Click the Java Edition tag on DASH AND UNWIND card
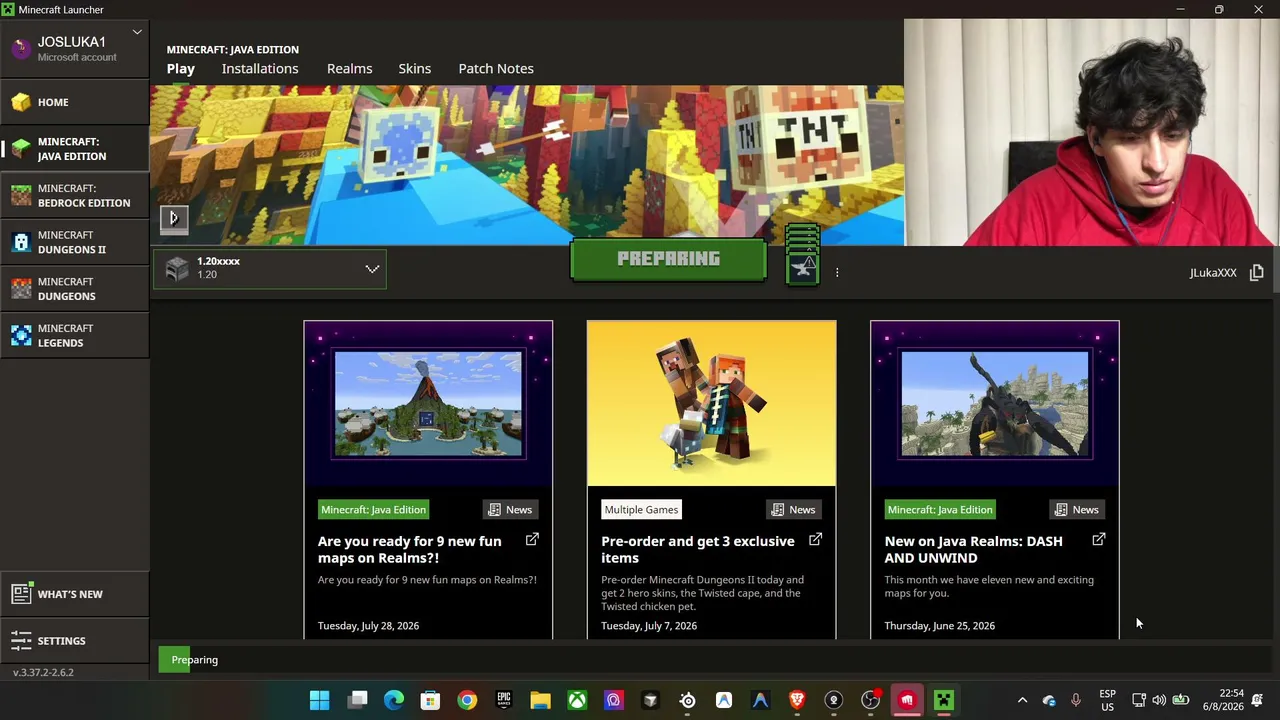The height and width of the screenshot is (720, 1280). (940, 510)
